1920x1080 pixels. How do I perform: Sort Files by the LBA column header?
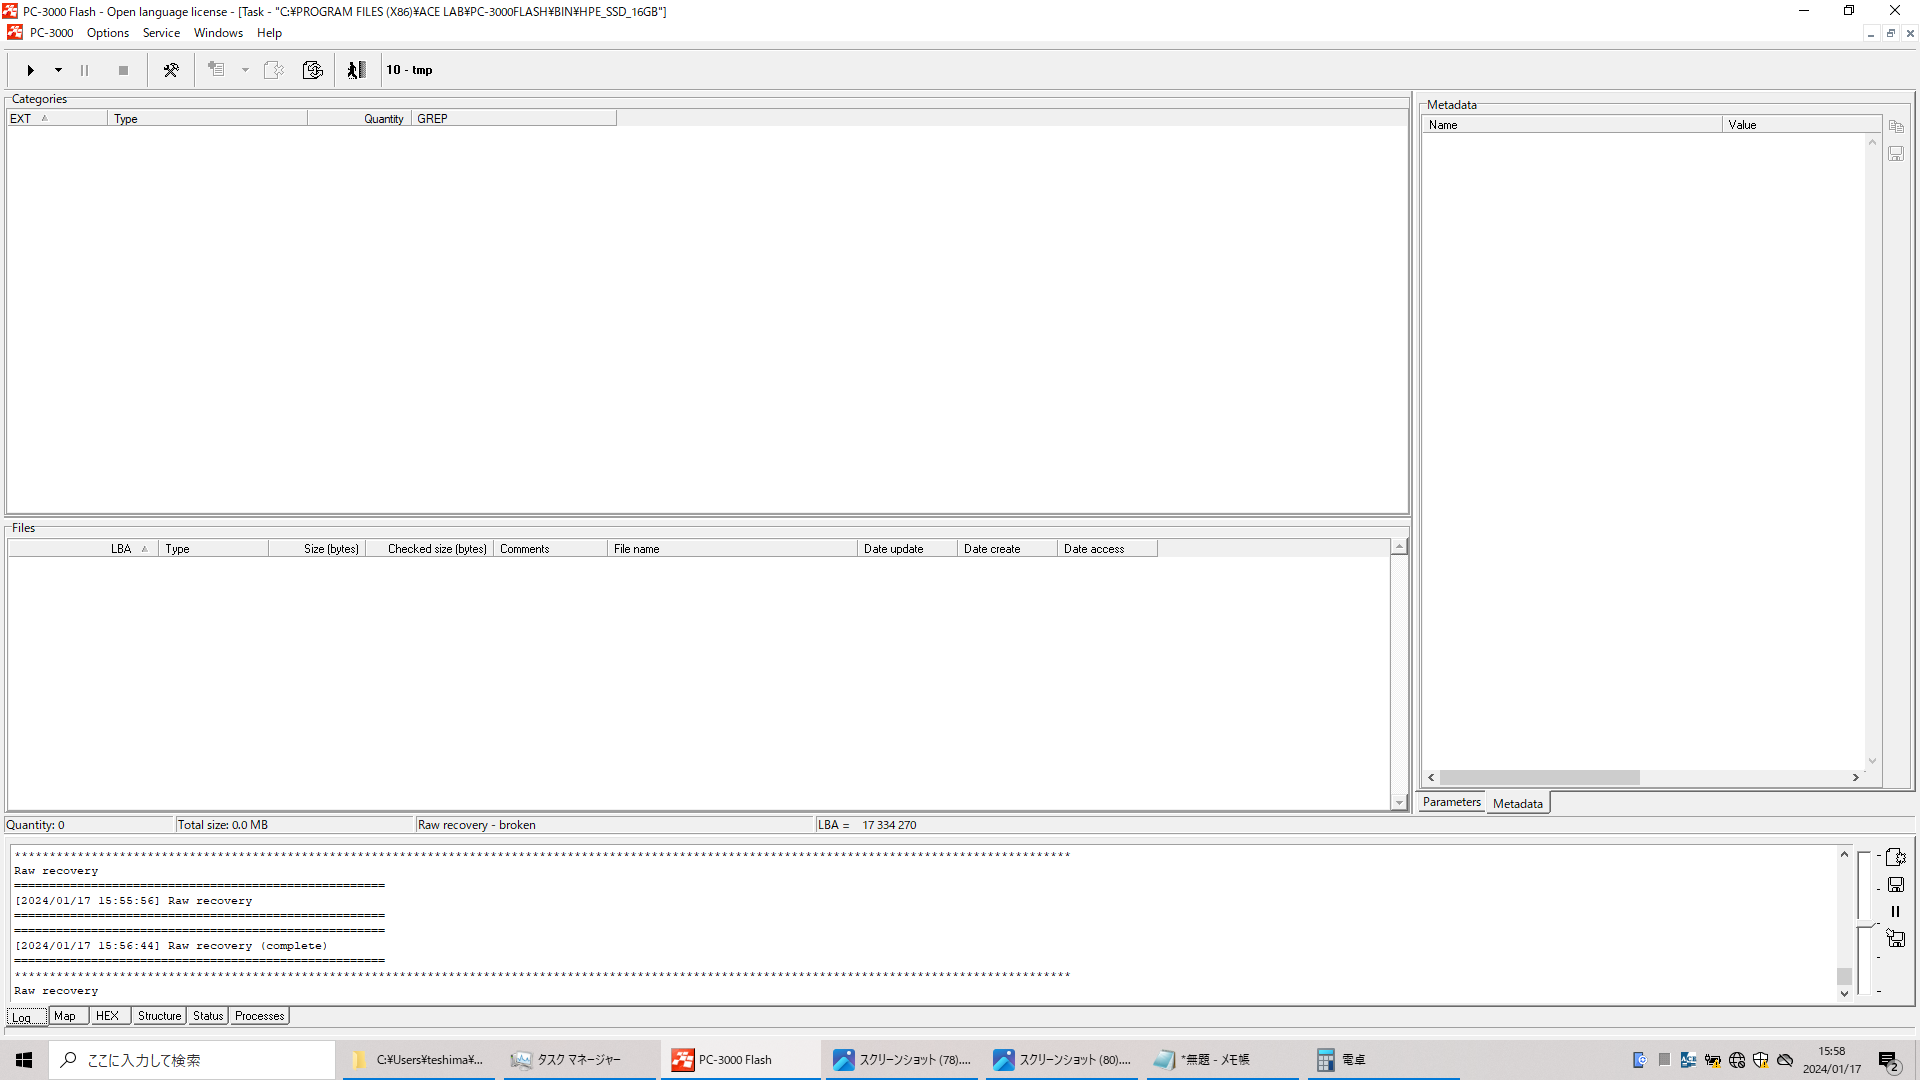pos(120,549)
